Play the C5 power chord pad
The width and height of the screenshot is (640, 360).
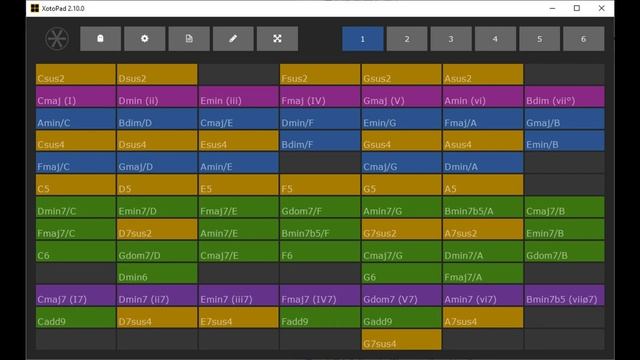76,184
